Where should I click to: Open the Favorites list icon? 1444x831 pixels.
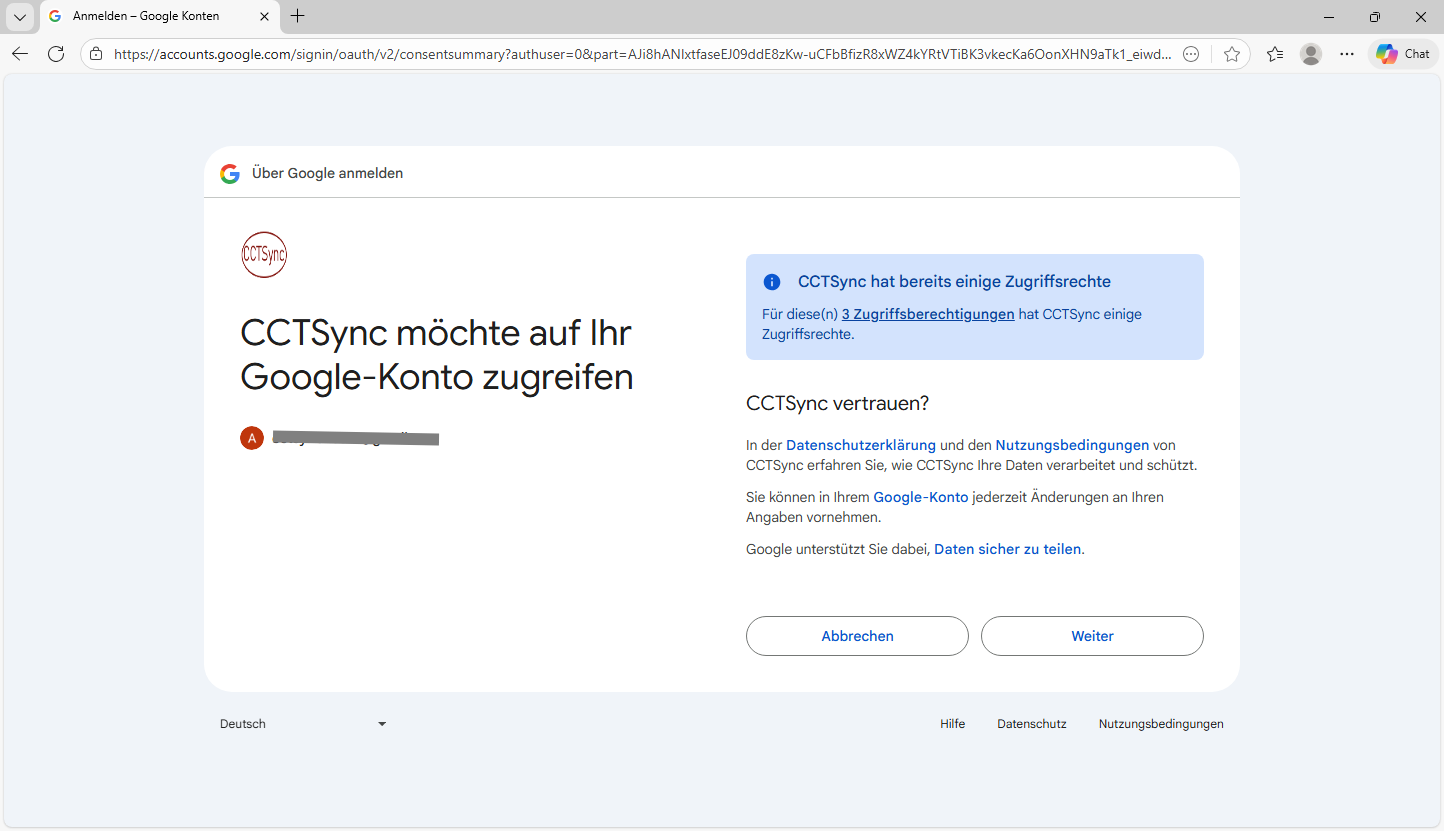click(x=1274, y=54)
